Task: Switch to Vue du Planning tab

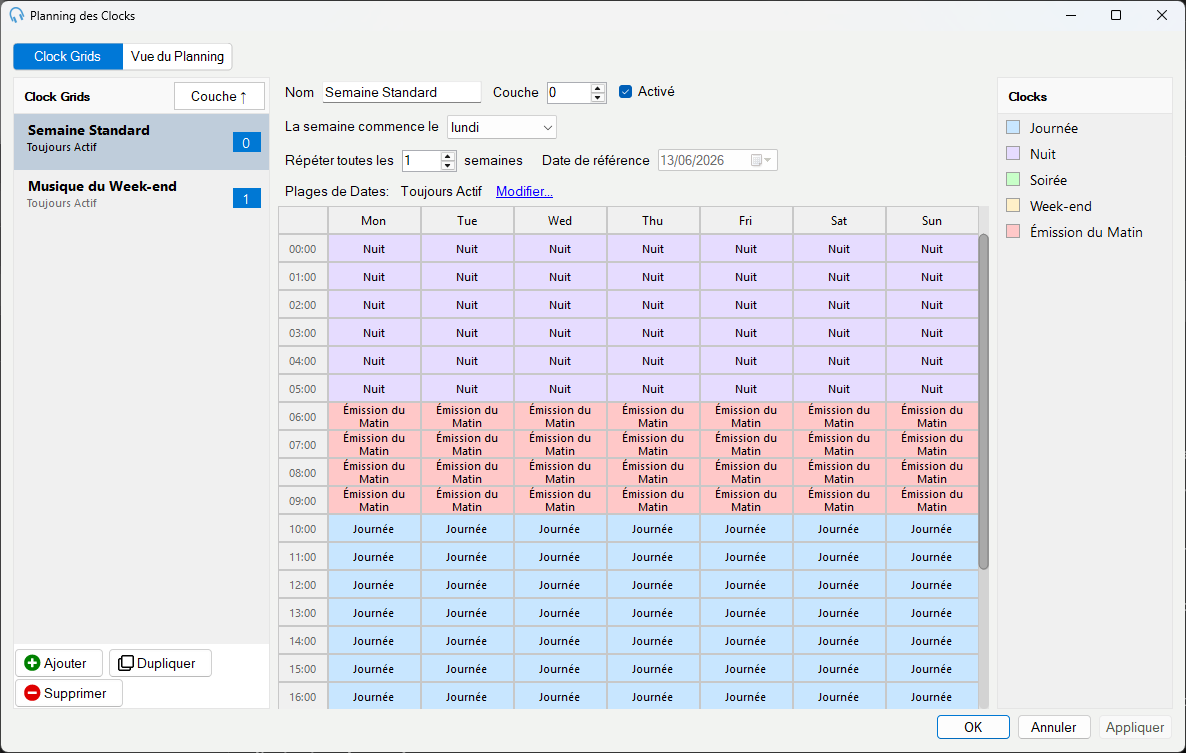Action: (x=177, y=57)
